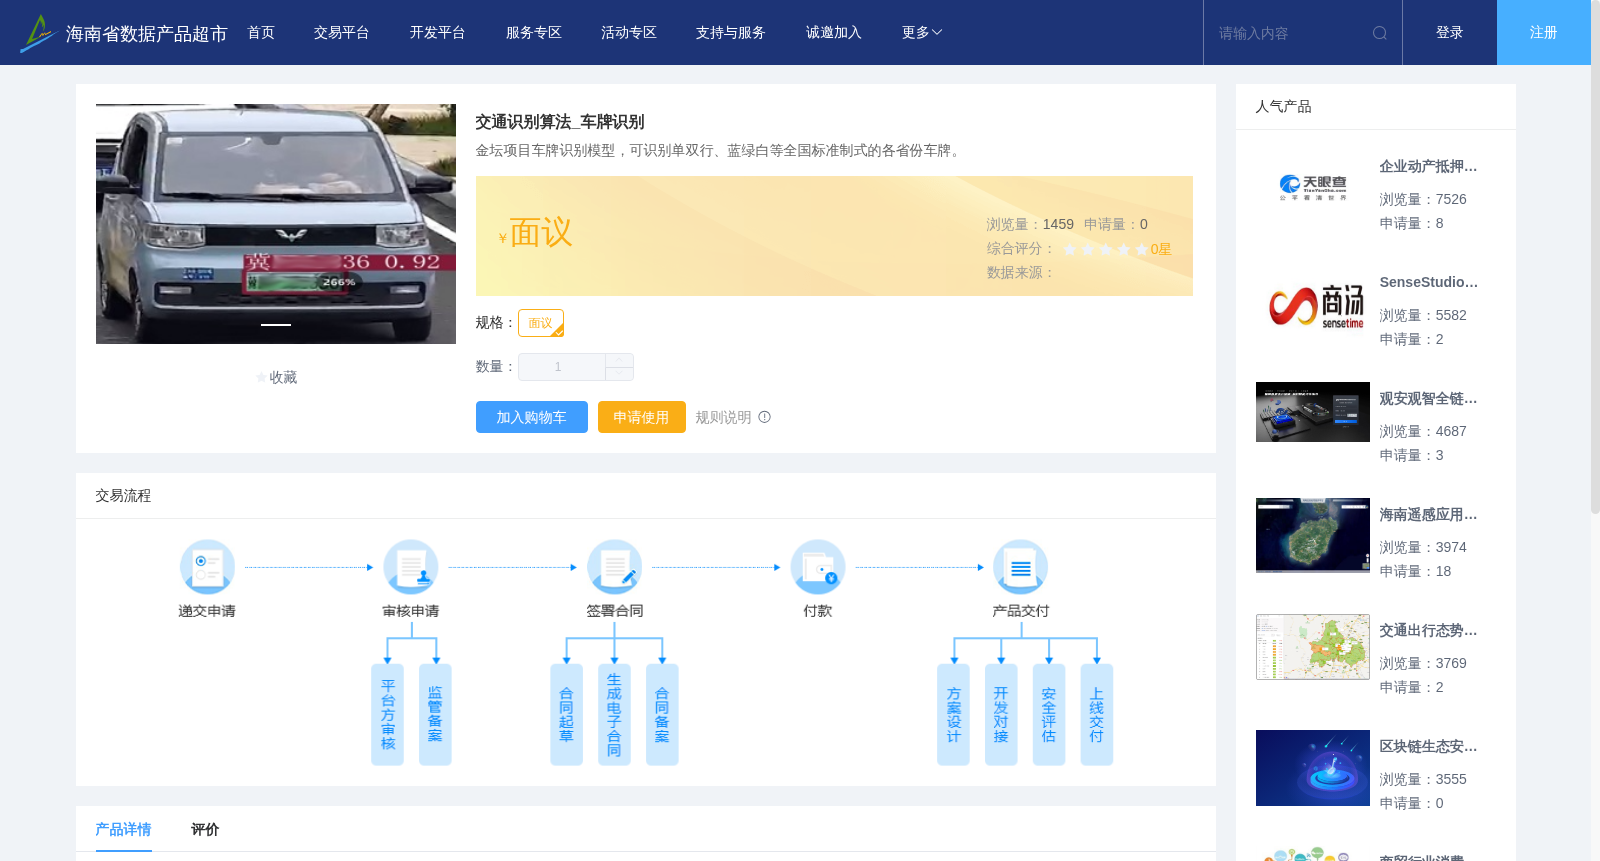Viewport: 1600px width, 861px height.
Task: Click the 付款 step icon
Action: point(818,567)
